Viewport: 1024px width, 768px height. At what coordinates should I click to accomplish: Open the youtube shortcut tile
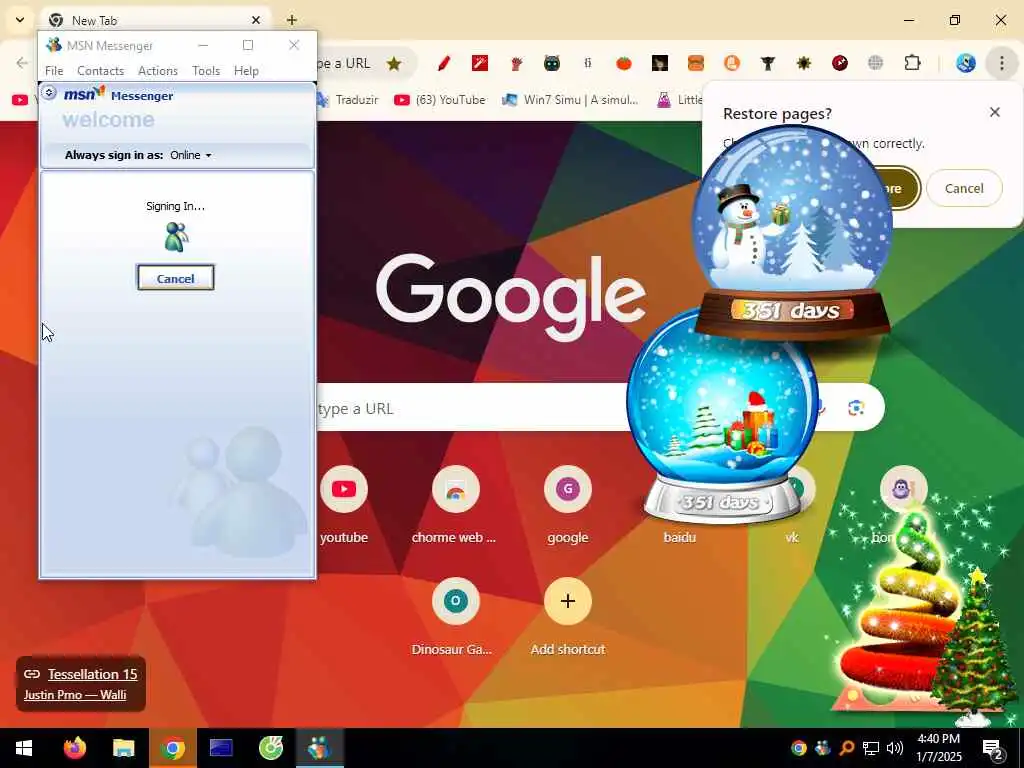point(344,489)
